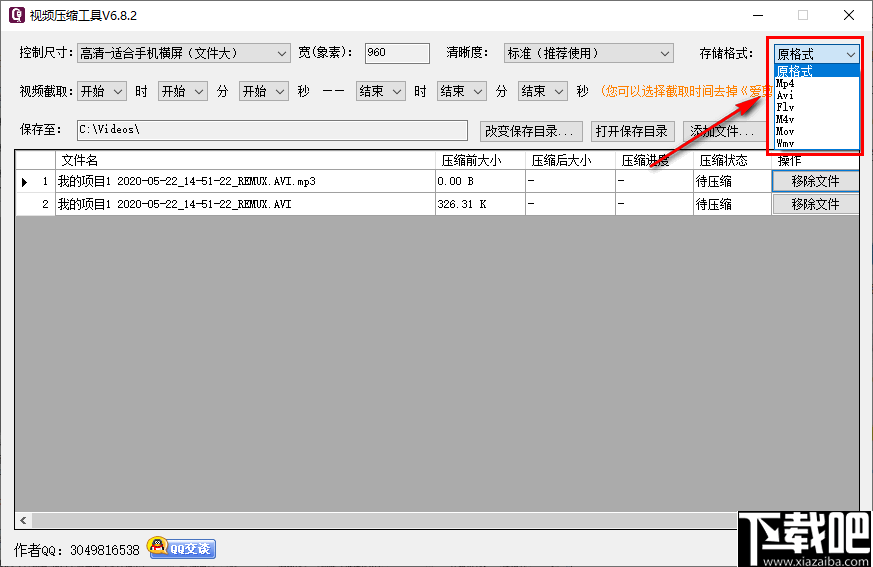Viewport: 873px width, 567px height.
Task: Choose Mp4 in the format list
Action: [816, 83]
